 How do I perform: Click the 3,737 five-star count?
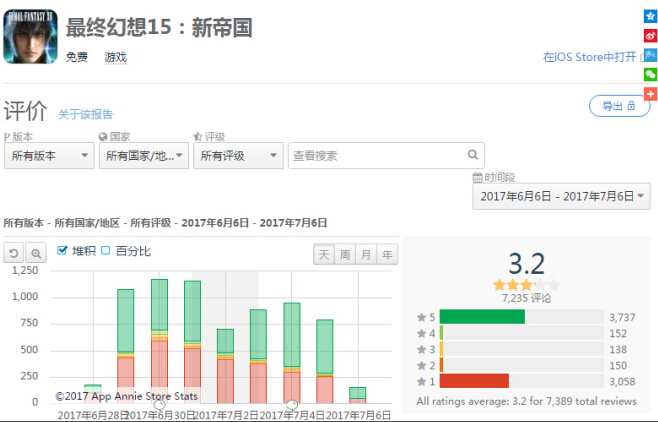tap(622, 317)
